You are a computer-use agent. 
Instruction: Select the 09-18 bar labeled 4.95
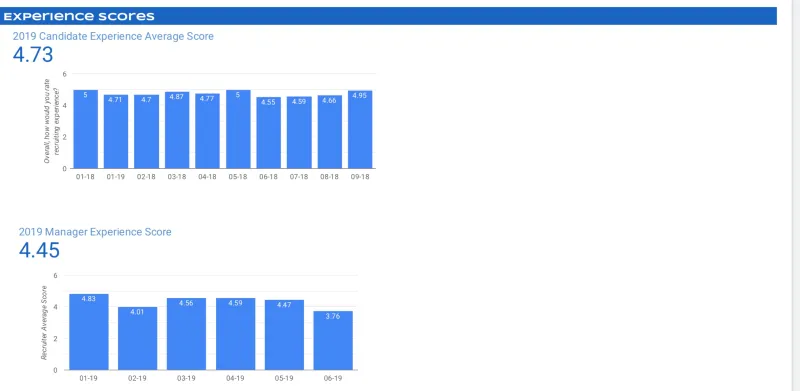[360, 130]
